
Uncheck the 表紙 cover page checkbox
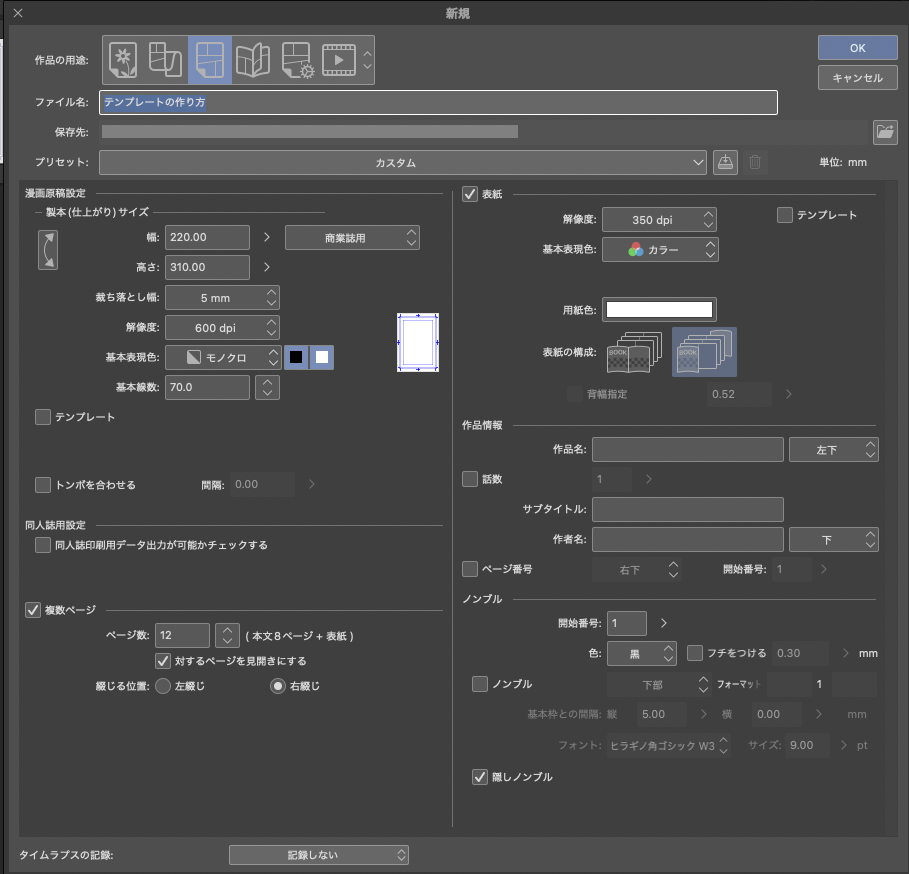[470, 195]
